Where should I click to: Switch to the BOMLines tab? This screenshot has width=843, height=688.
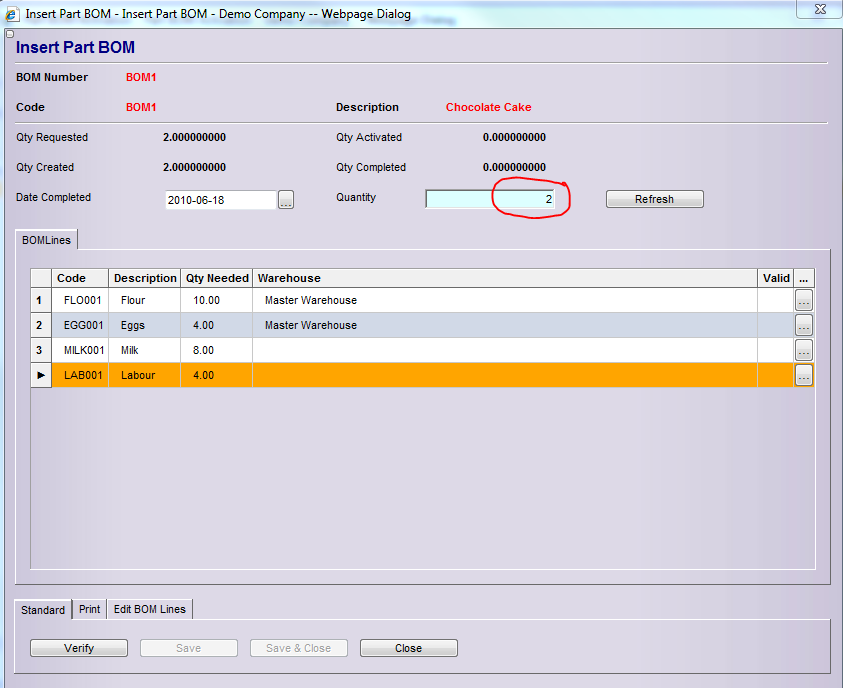click(x=46, y=240)
